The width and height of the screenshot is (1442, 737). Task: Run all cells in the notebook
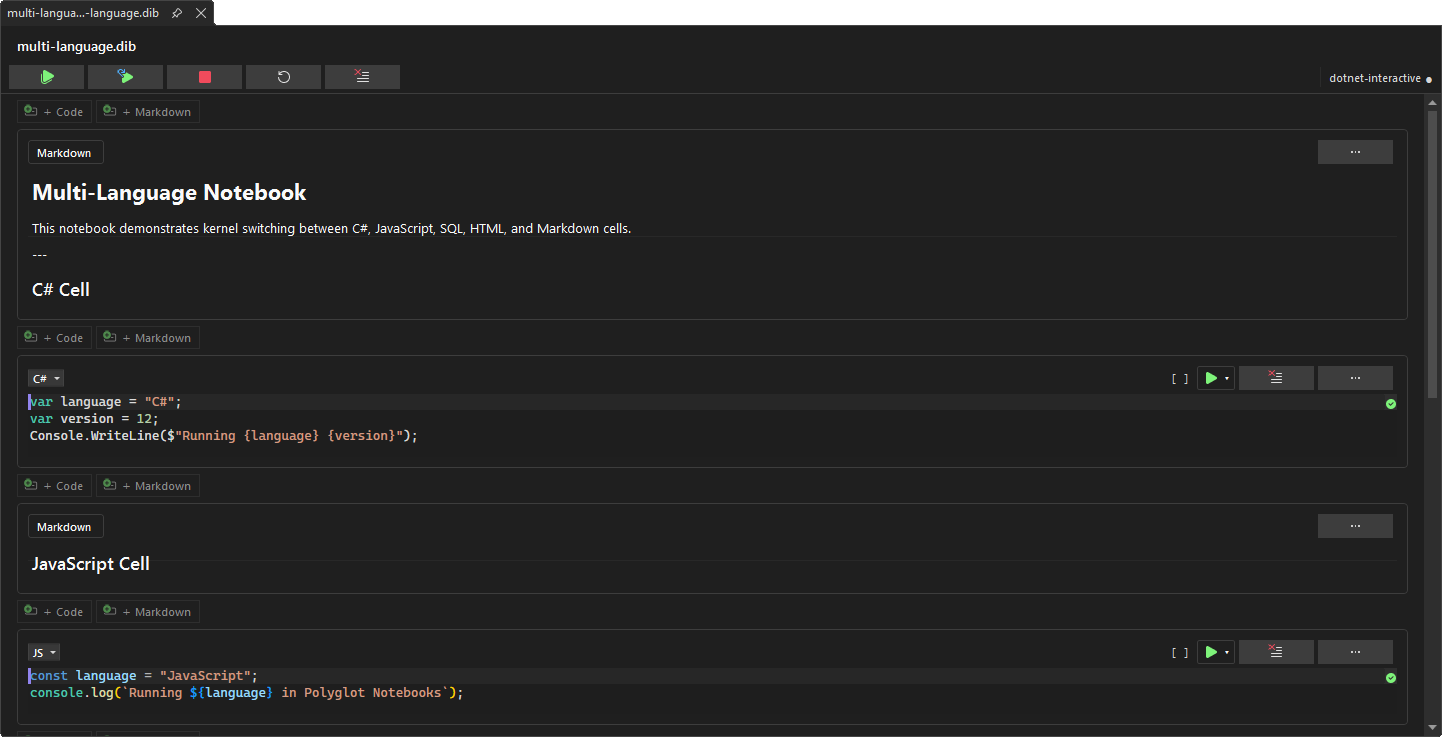point(46,76)
